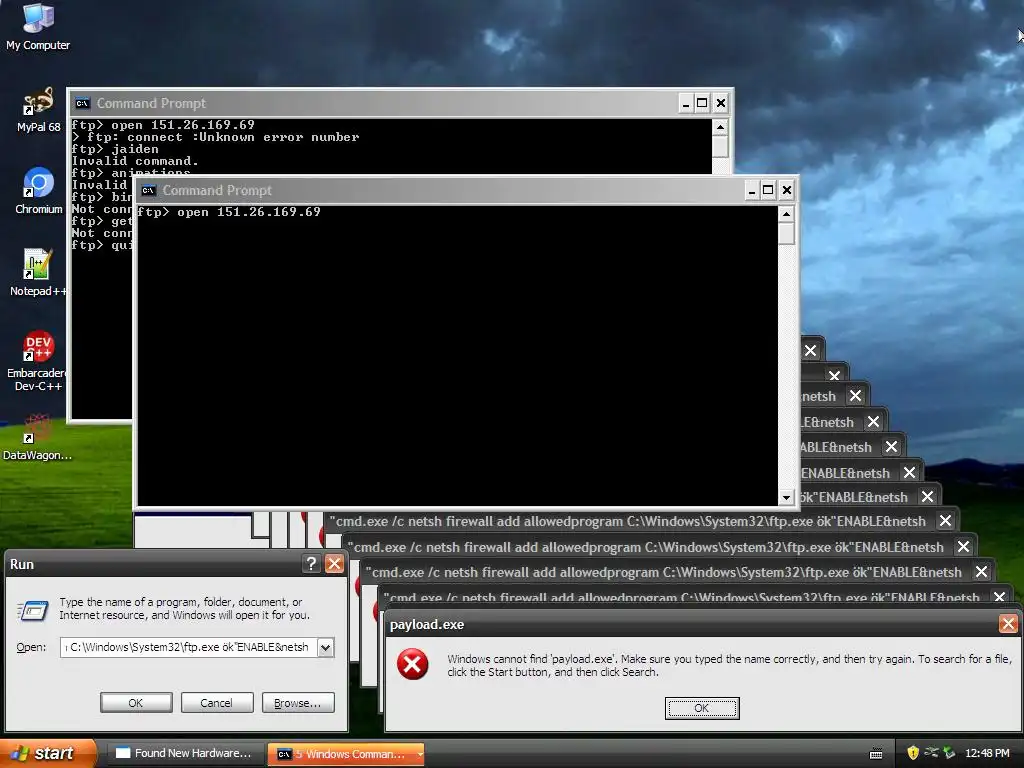Click the network connection tray icon
Image resolution: width=1024 pixels, height=768 pixels.
click(x=931, y=753)
